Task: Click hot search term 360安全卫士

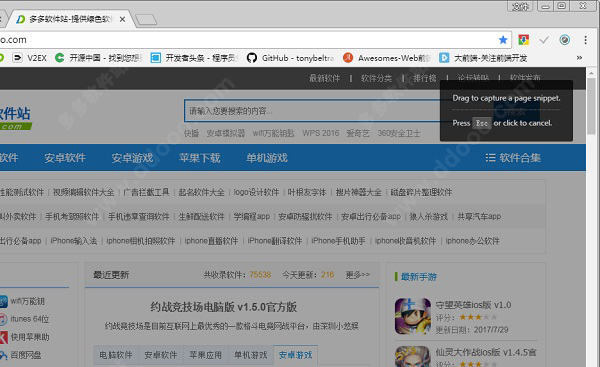Action: tap(399, 133)
